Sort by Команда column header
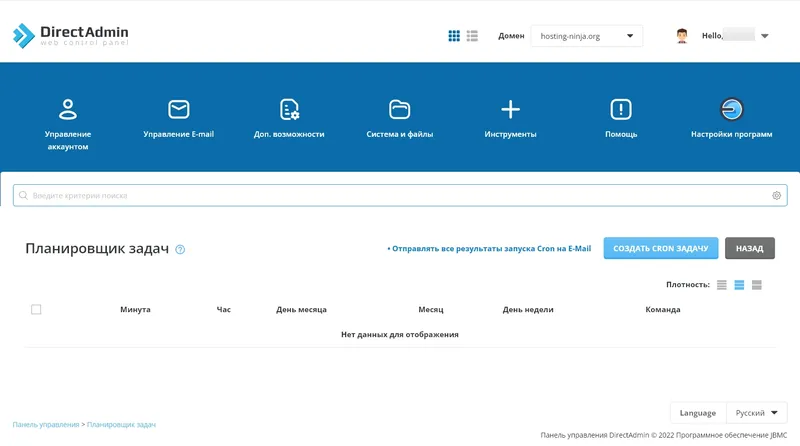 tap(663, 309)
